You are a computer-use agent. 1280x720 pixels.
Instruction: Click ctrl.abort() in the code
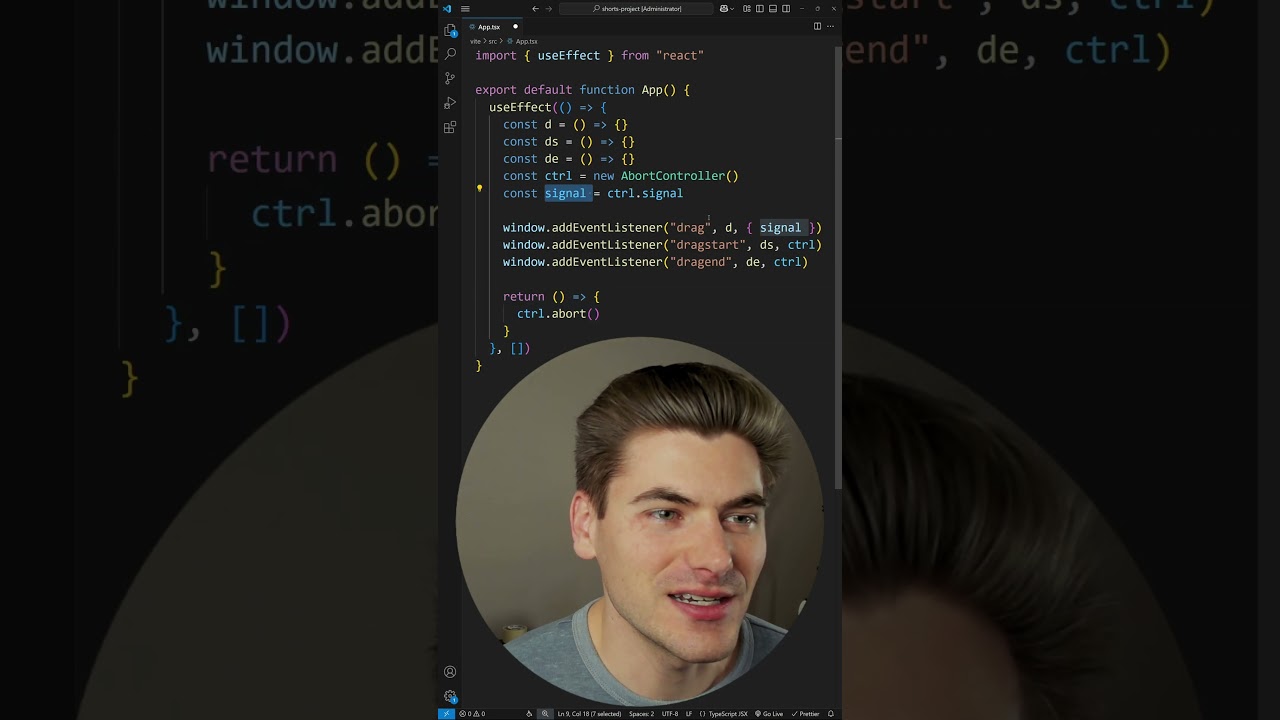pos(558,314)
